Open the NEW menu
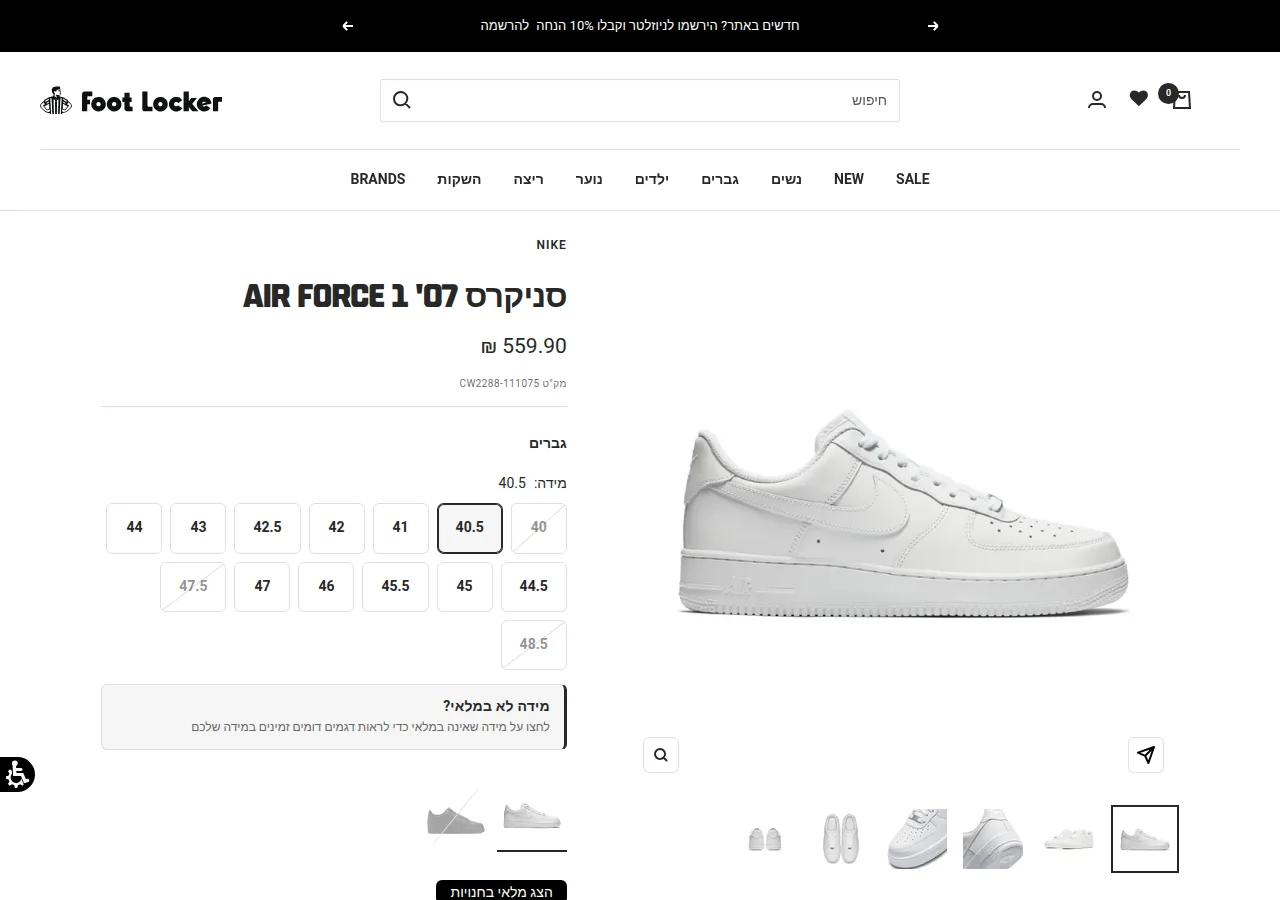The image size is (1280, 900). coord(849,179)
